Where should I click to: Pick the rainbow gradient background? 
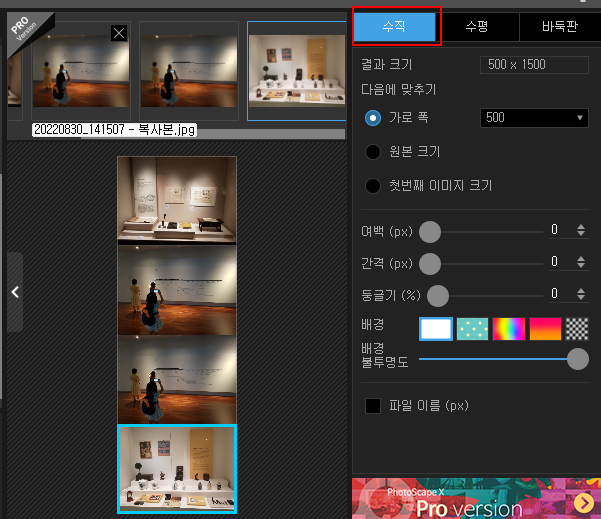click(509, 329)
